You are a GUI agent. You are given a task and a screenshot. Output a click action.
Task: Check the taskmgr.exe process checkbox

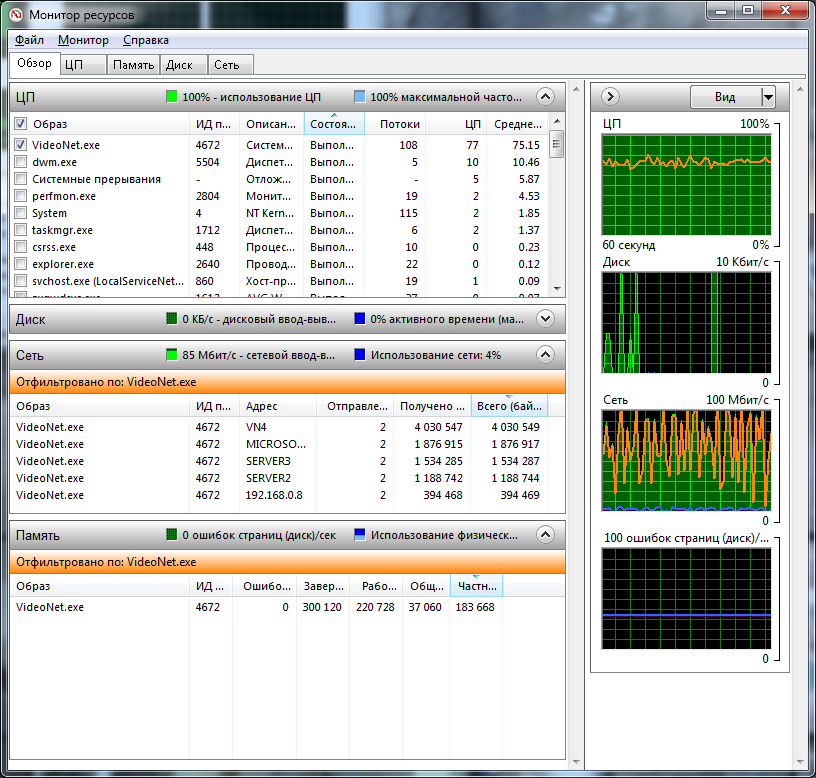pyautogui.click(x=20, y=230)
